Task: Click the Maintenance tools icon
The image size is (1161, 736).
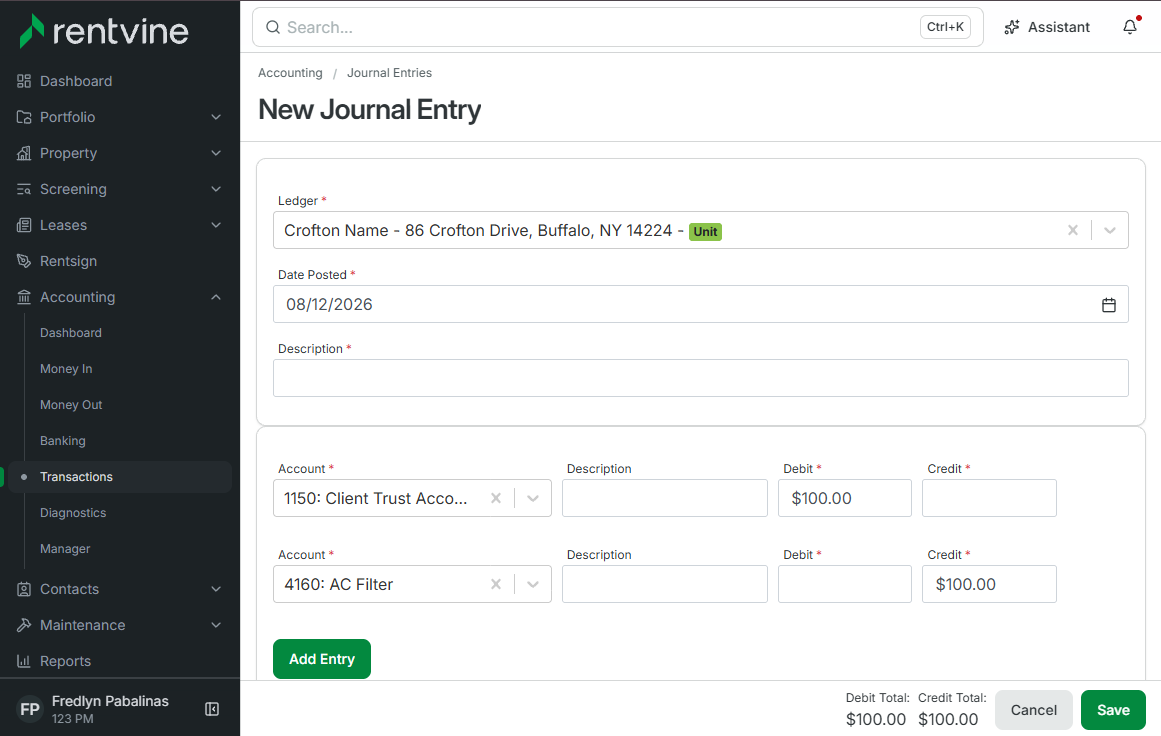Action: 24,625
